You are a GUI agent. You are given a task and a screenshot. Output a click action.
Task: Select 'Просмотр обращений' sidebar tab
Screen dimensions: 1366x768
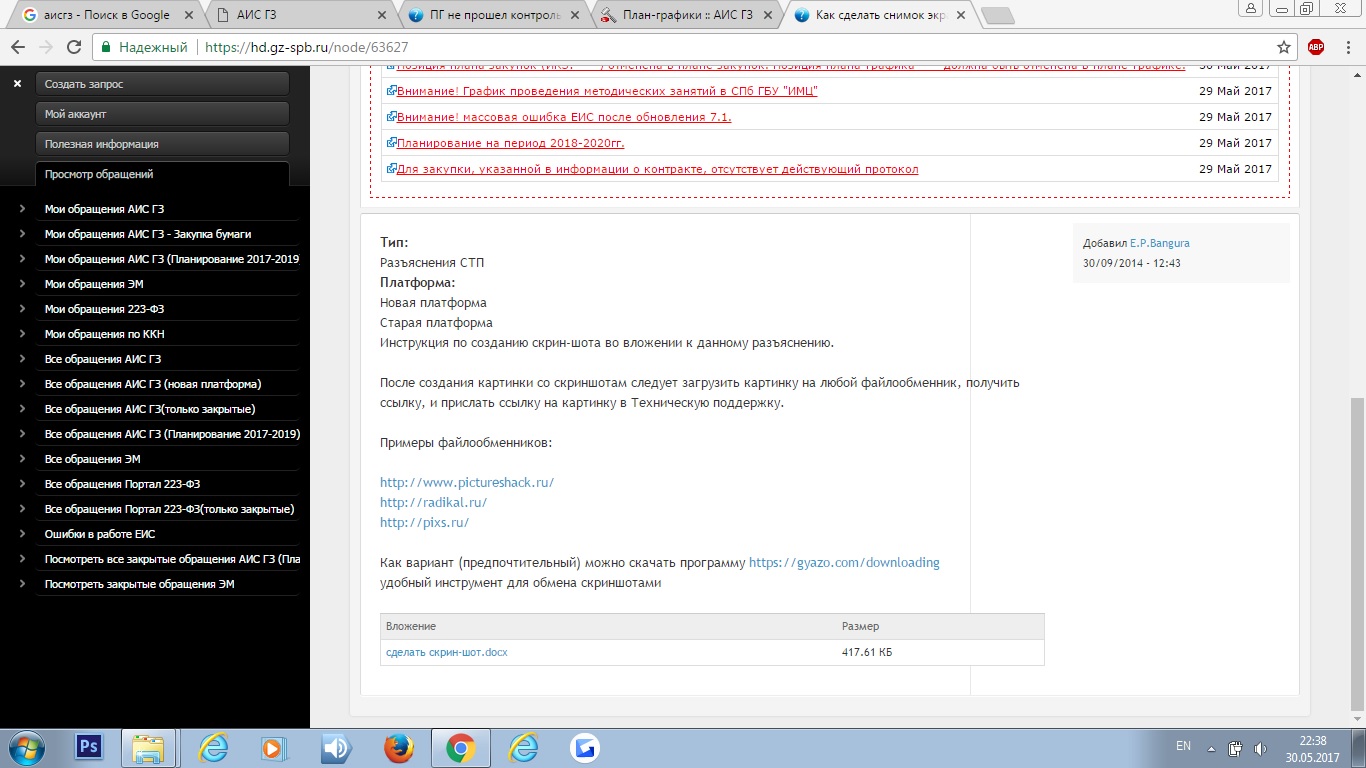click(x=162, y=174)
